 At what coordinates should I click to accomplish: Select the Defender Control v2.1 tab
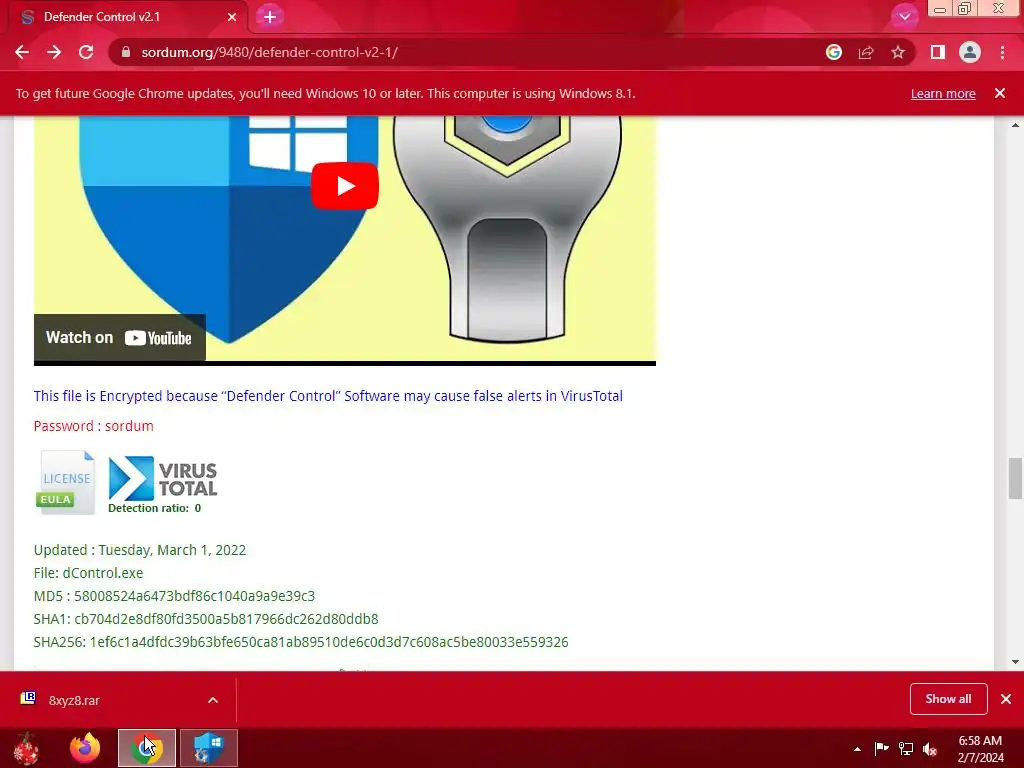(128, 17)
